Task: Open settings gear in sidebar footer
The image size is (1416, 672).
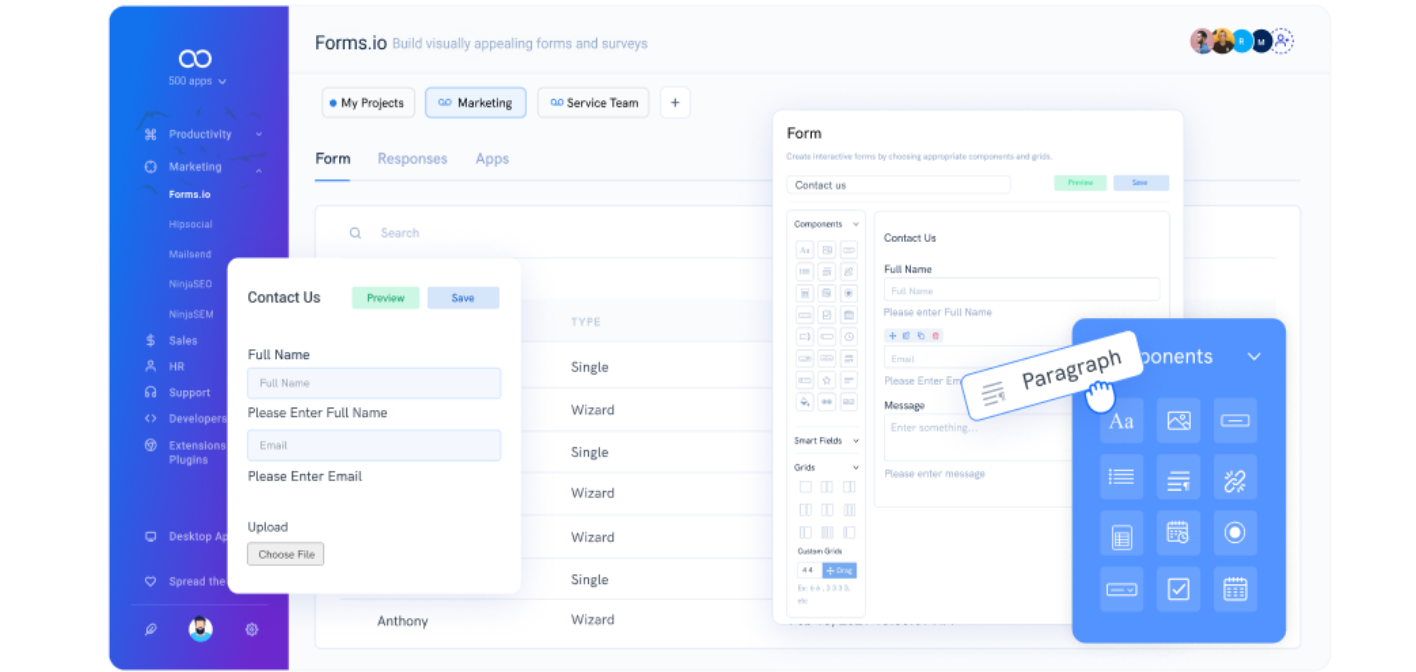Action: (x=252, y=629)
